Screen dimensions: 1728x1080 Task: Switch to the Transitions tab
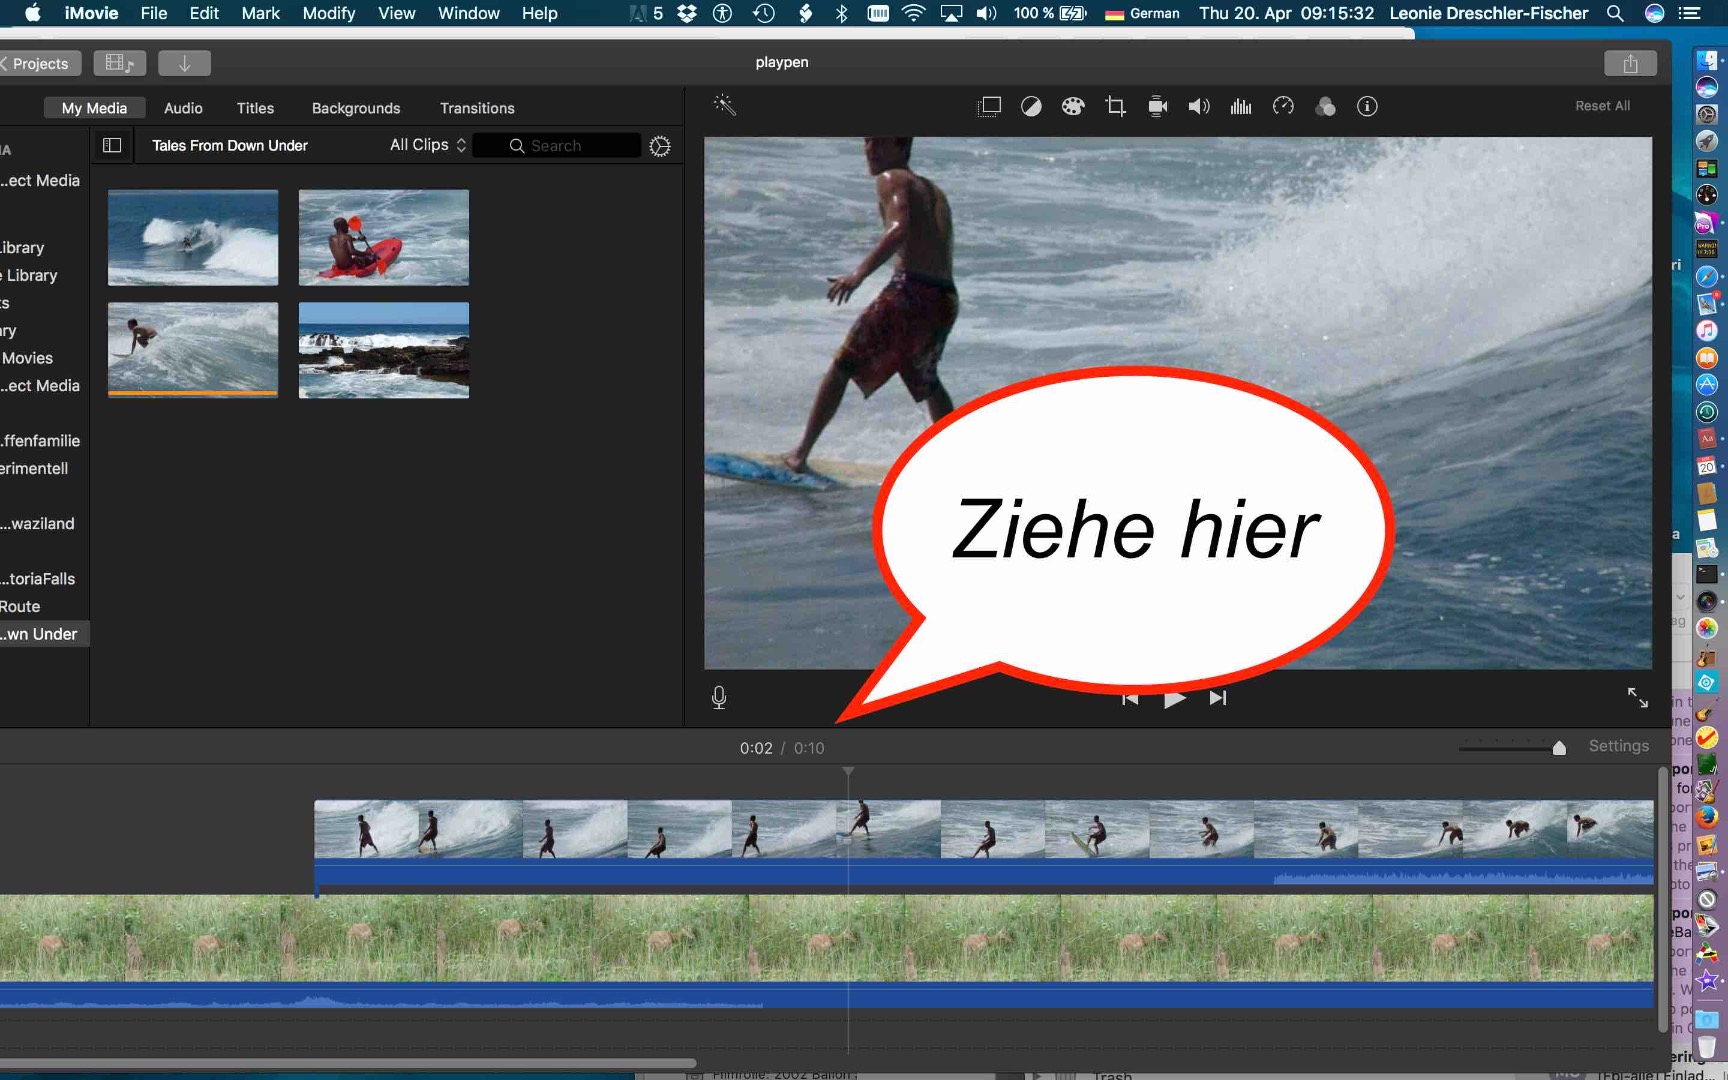coord(477,108)
